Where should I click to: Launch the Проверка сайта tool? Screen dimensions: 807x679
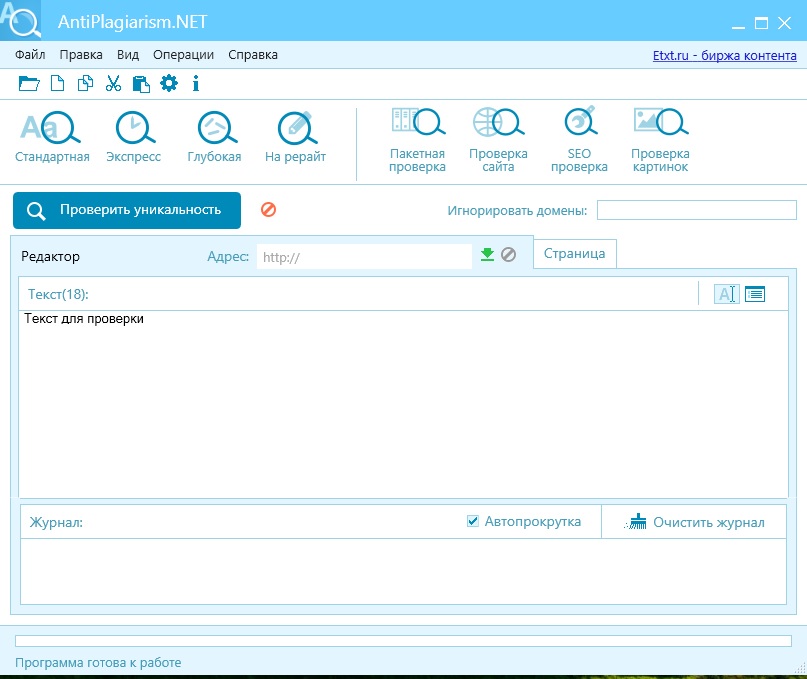point(498,140)
